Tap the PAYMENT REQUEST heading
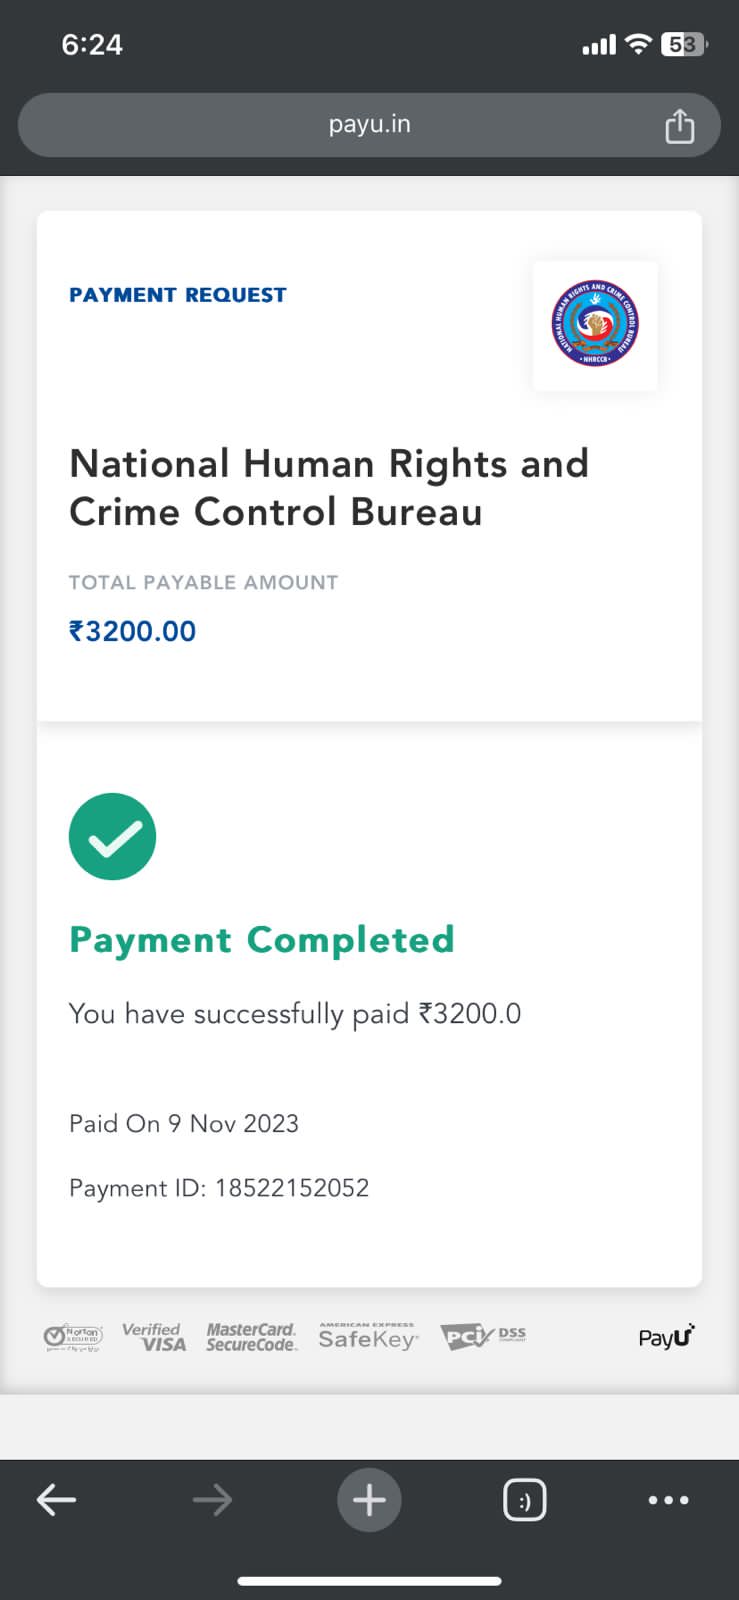The image size is (739, 1600). click(x=178, y=295)
